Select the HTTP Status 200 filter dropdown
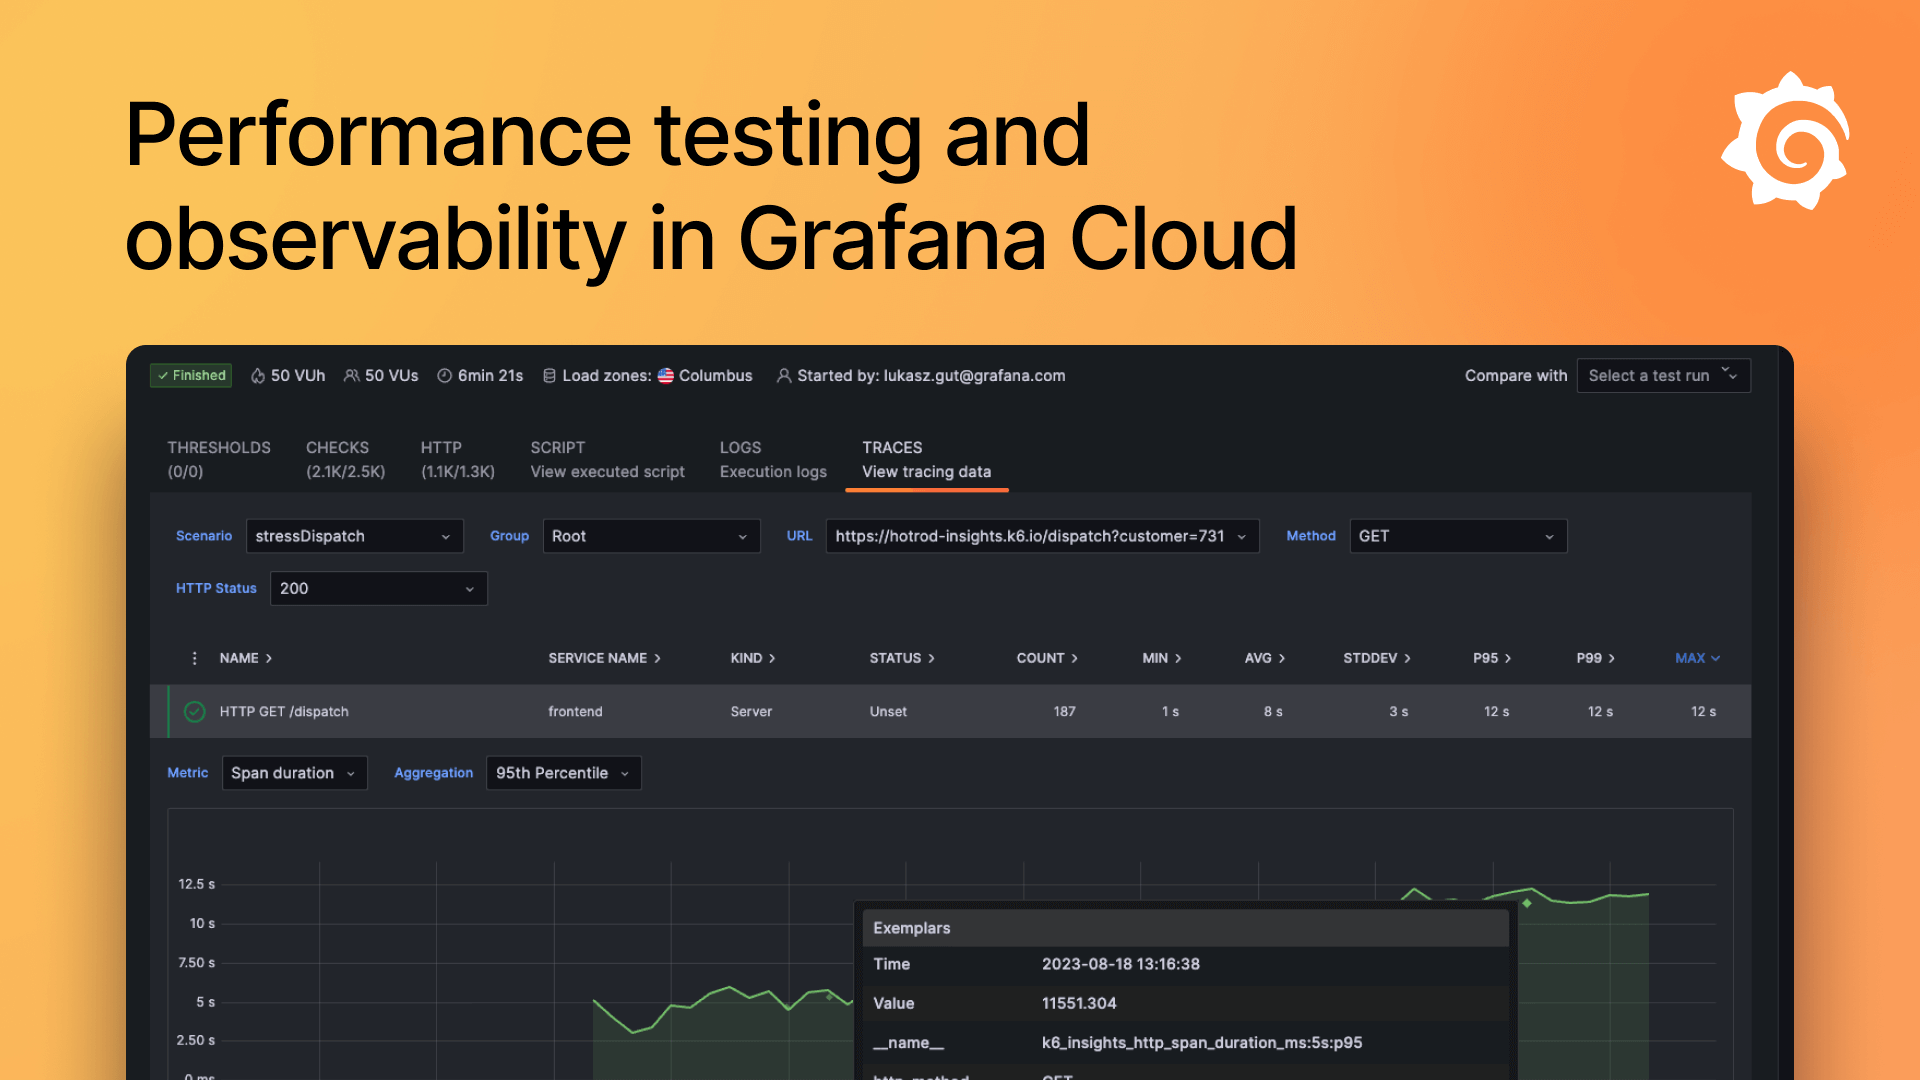 click(x=376, y=588)
